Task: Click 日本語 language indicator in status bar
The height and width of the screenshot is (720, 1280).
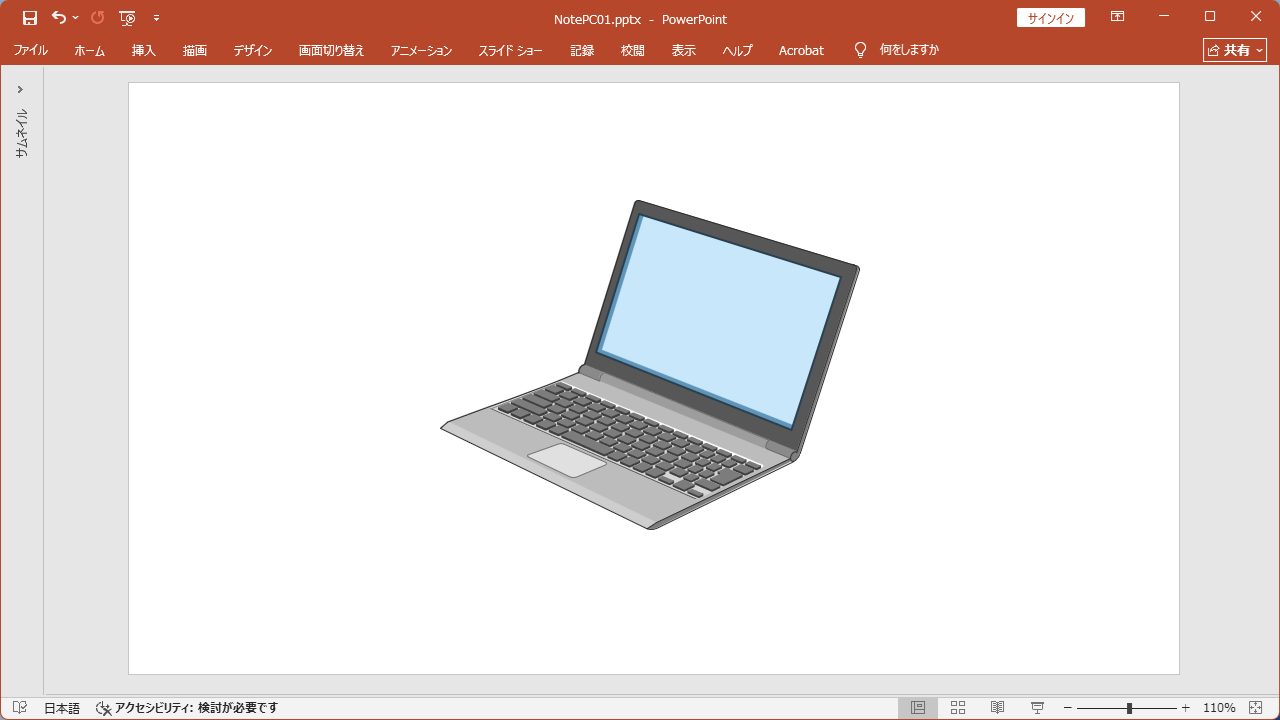Action: click(x=60, y=707)
